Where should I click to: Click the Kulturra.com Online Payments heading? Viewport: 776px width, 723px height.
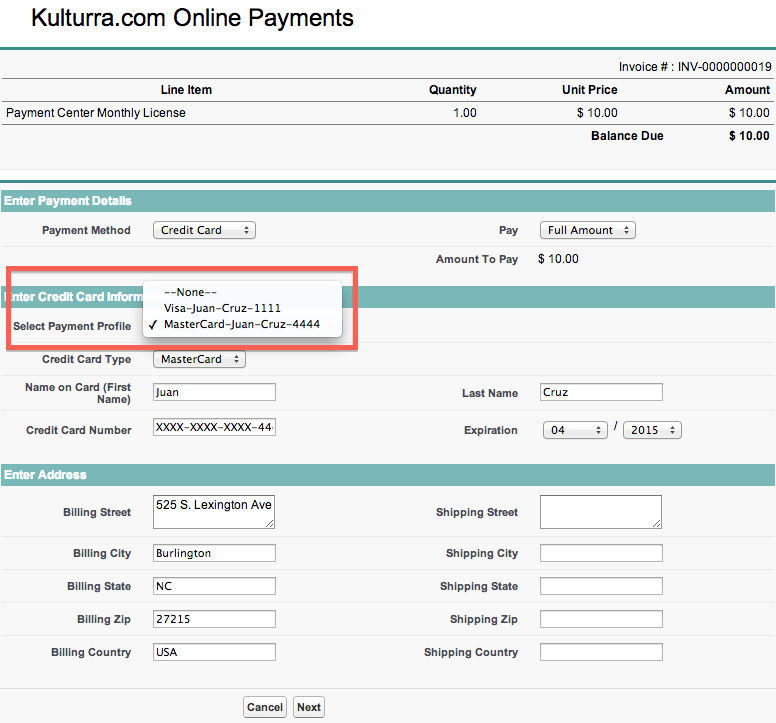pyautogui.click(x=192, y=18)
